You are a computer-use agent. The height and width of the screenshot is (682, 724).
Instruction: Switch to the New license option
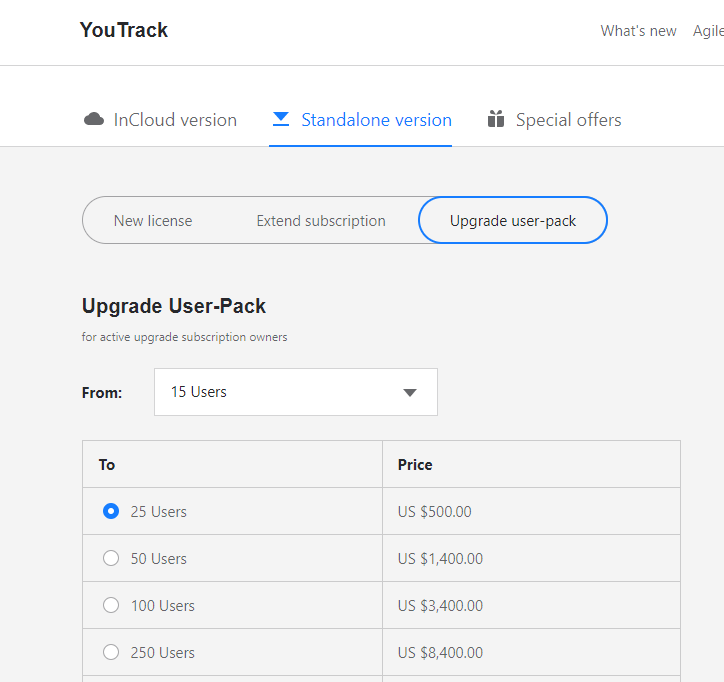(x=153, y=221)
